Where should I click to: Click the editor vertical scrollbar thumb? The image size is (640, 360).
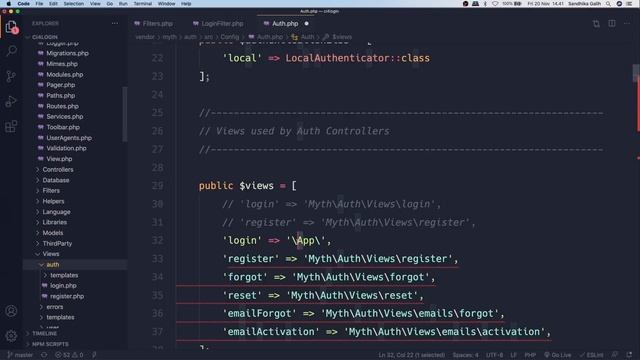(x=636, y=73)
